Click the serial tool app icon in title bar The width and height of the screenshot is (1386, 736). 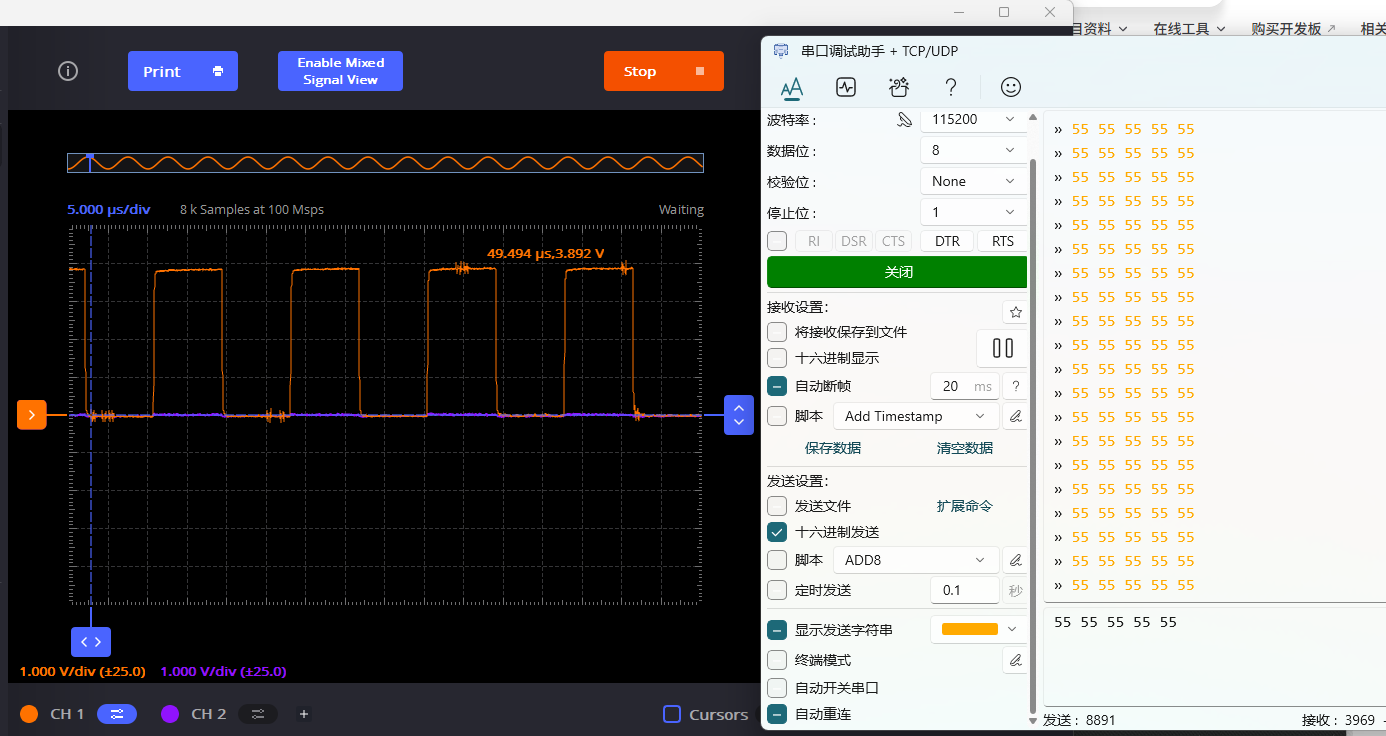[781, 51]
